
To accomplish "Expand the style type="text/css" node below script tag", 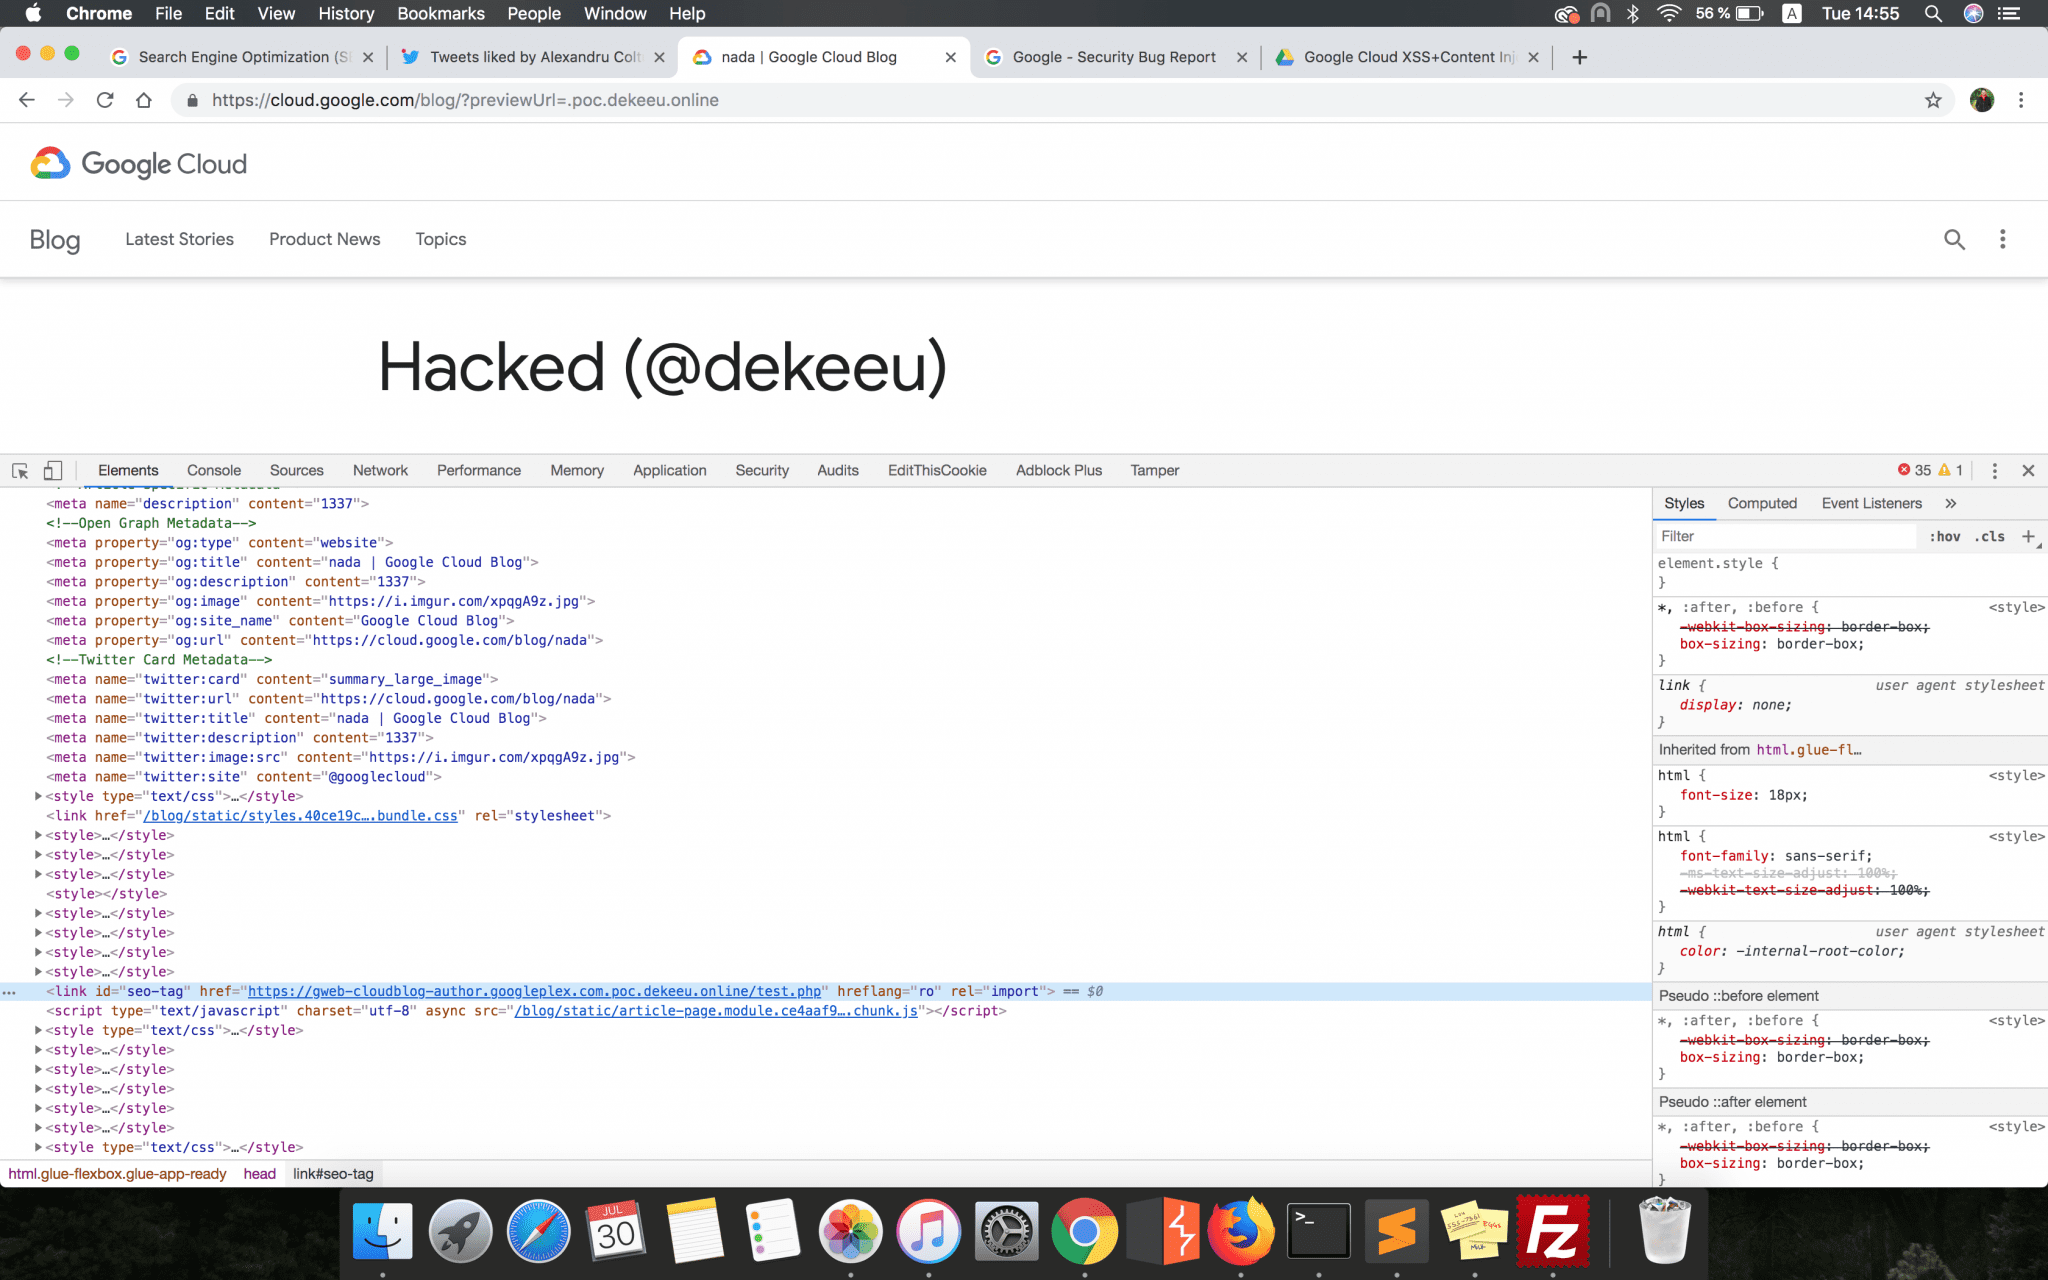I will [38, 1030].
